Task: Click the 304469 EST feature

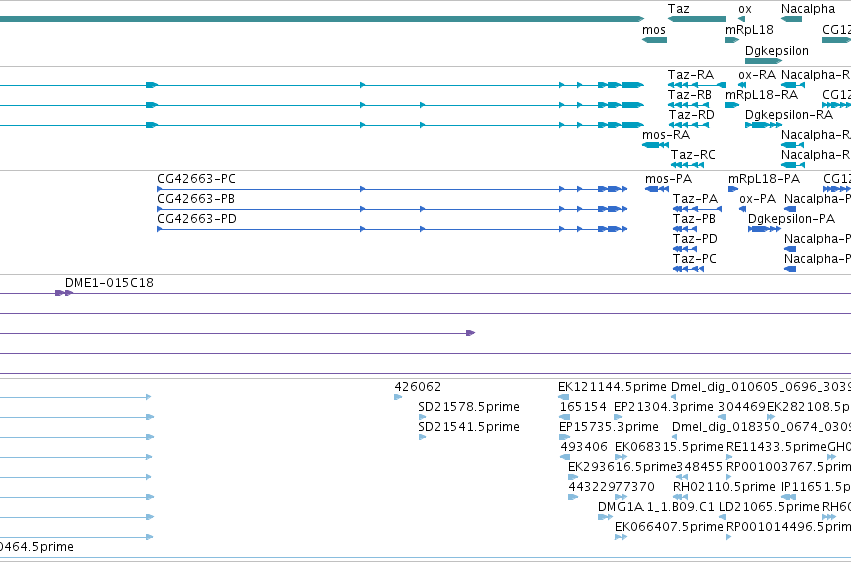Action: (x=722, y=417)
